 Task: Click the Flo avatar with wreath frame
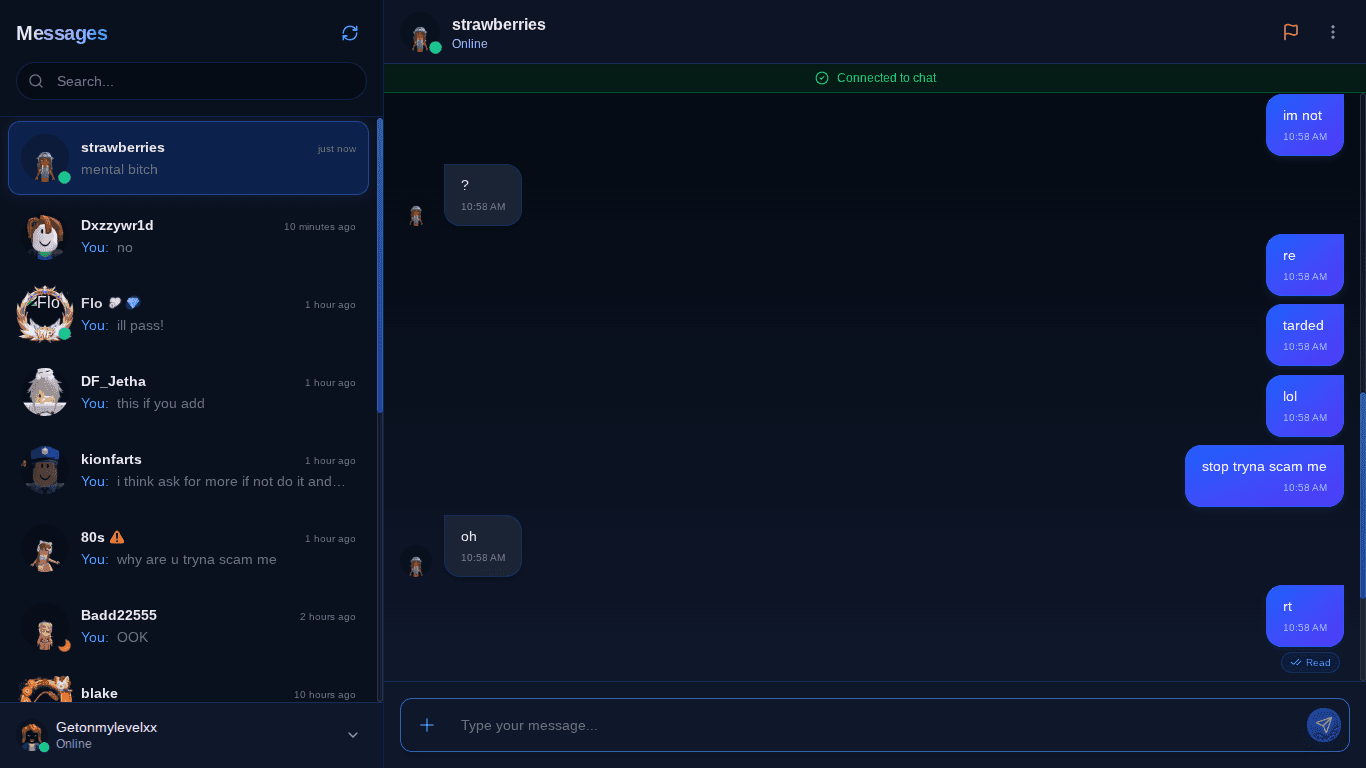pyautogui.click(x=45, y=314)
